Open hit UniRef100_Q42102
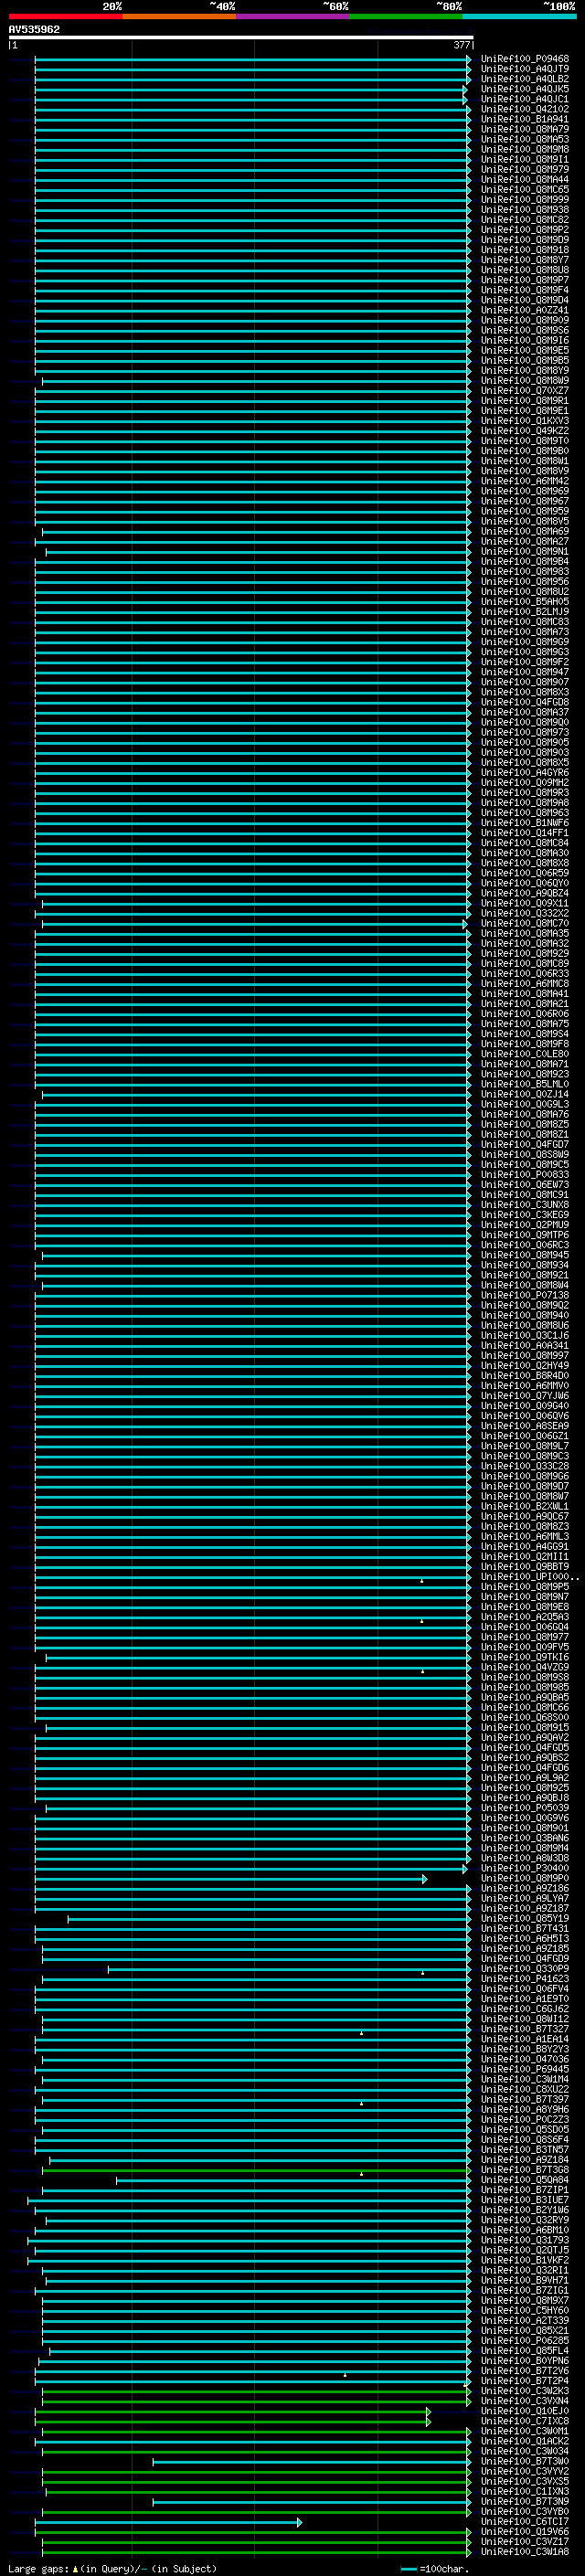This screenshot has height=2576, width=585. coord(525,109)
